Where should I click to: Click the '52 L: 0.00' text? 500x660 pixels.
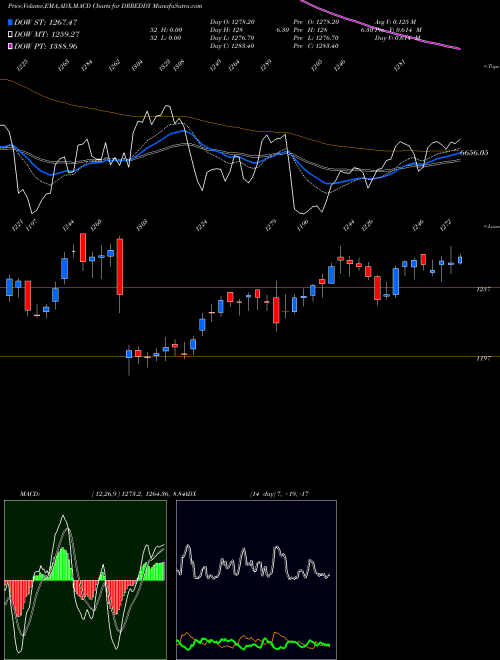click(166, 38)
